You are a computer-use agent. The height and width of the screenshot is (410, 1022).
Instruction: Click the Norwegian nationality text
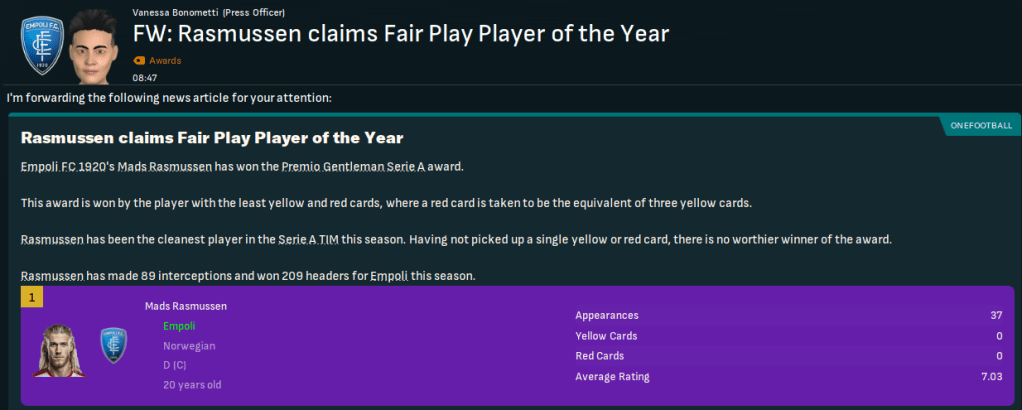coord(188,346)
